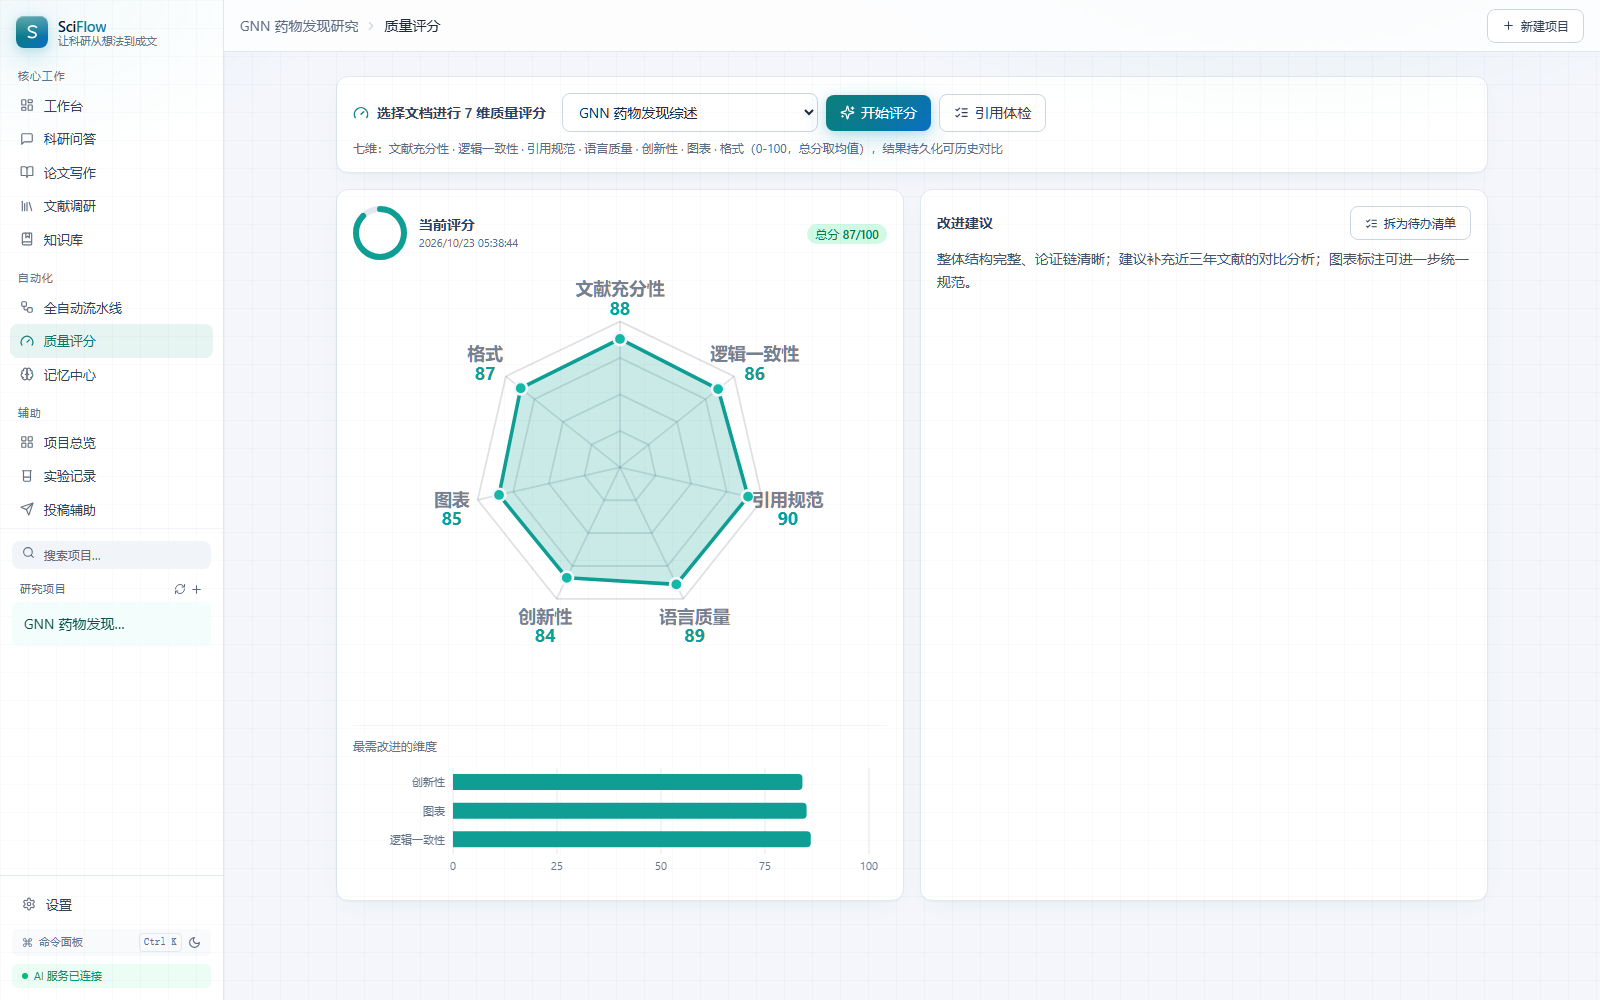Open the 知识库 icon in sidebar
This screenshot has height=1000, width=1600.
coord(27,239)
